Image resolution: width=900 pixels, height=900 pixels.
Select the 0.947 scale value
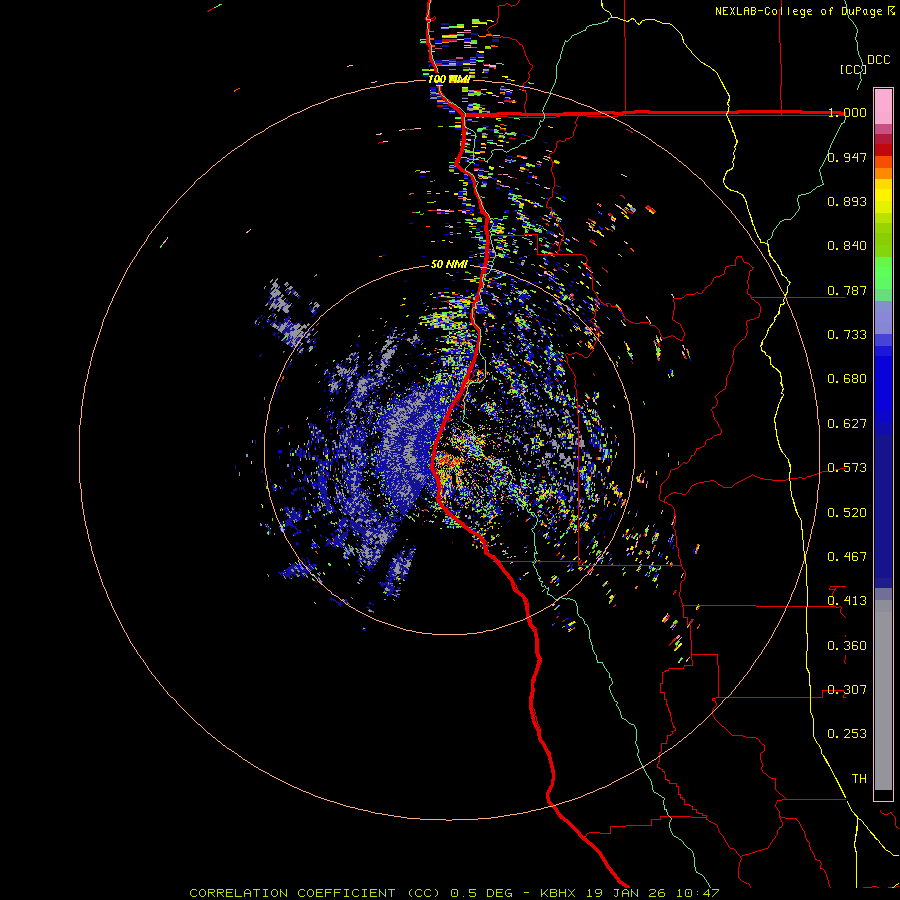847,157
